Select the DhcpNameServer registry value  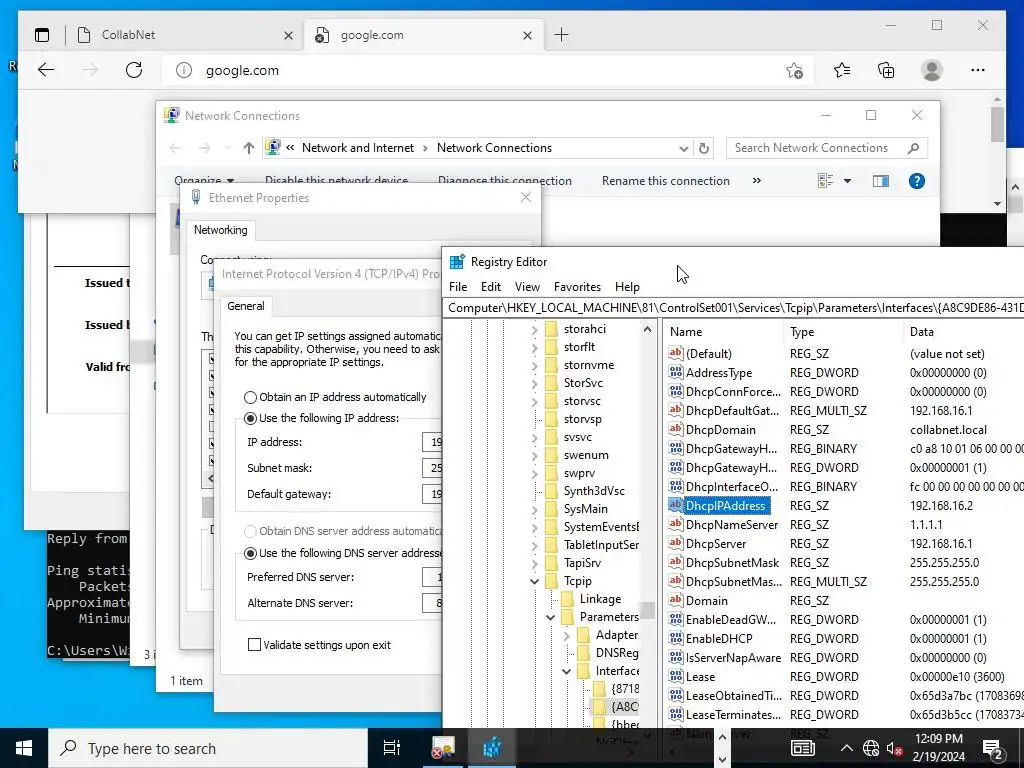(x=731, y=524)
